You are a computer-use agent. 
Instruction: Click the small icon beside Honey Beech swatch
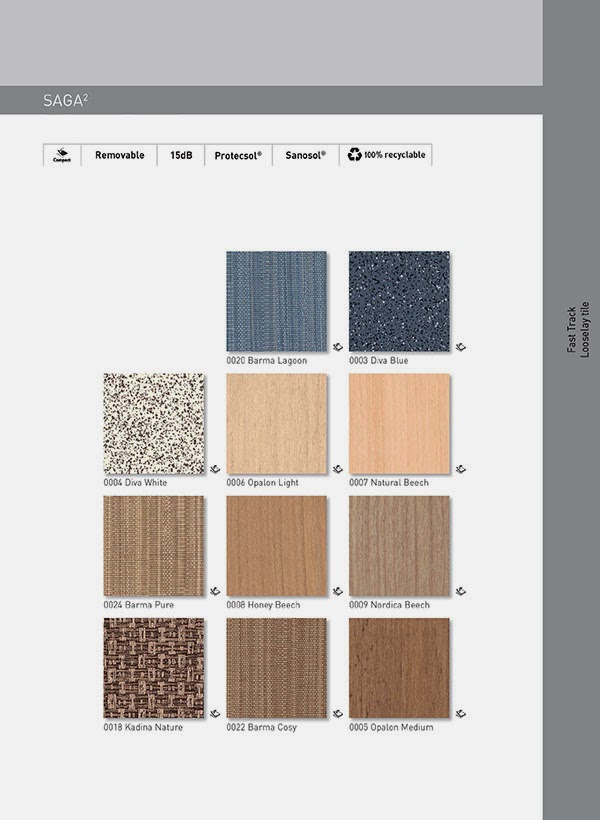[338, 591]
